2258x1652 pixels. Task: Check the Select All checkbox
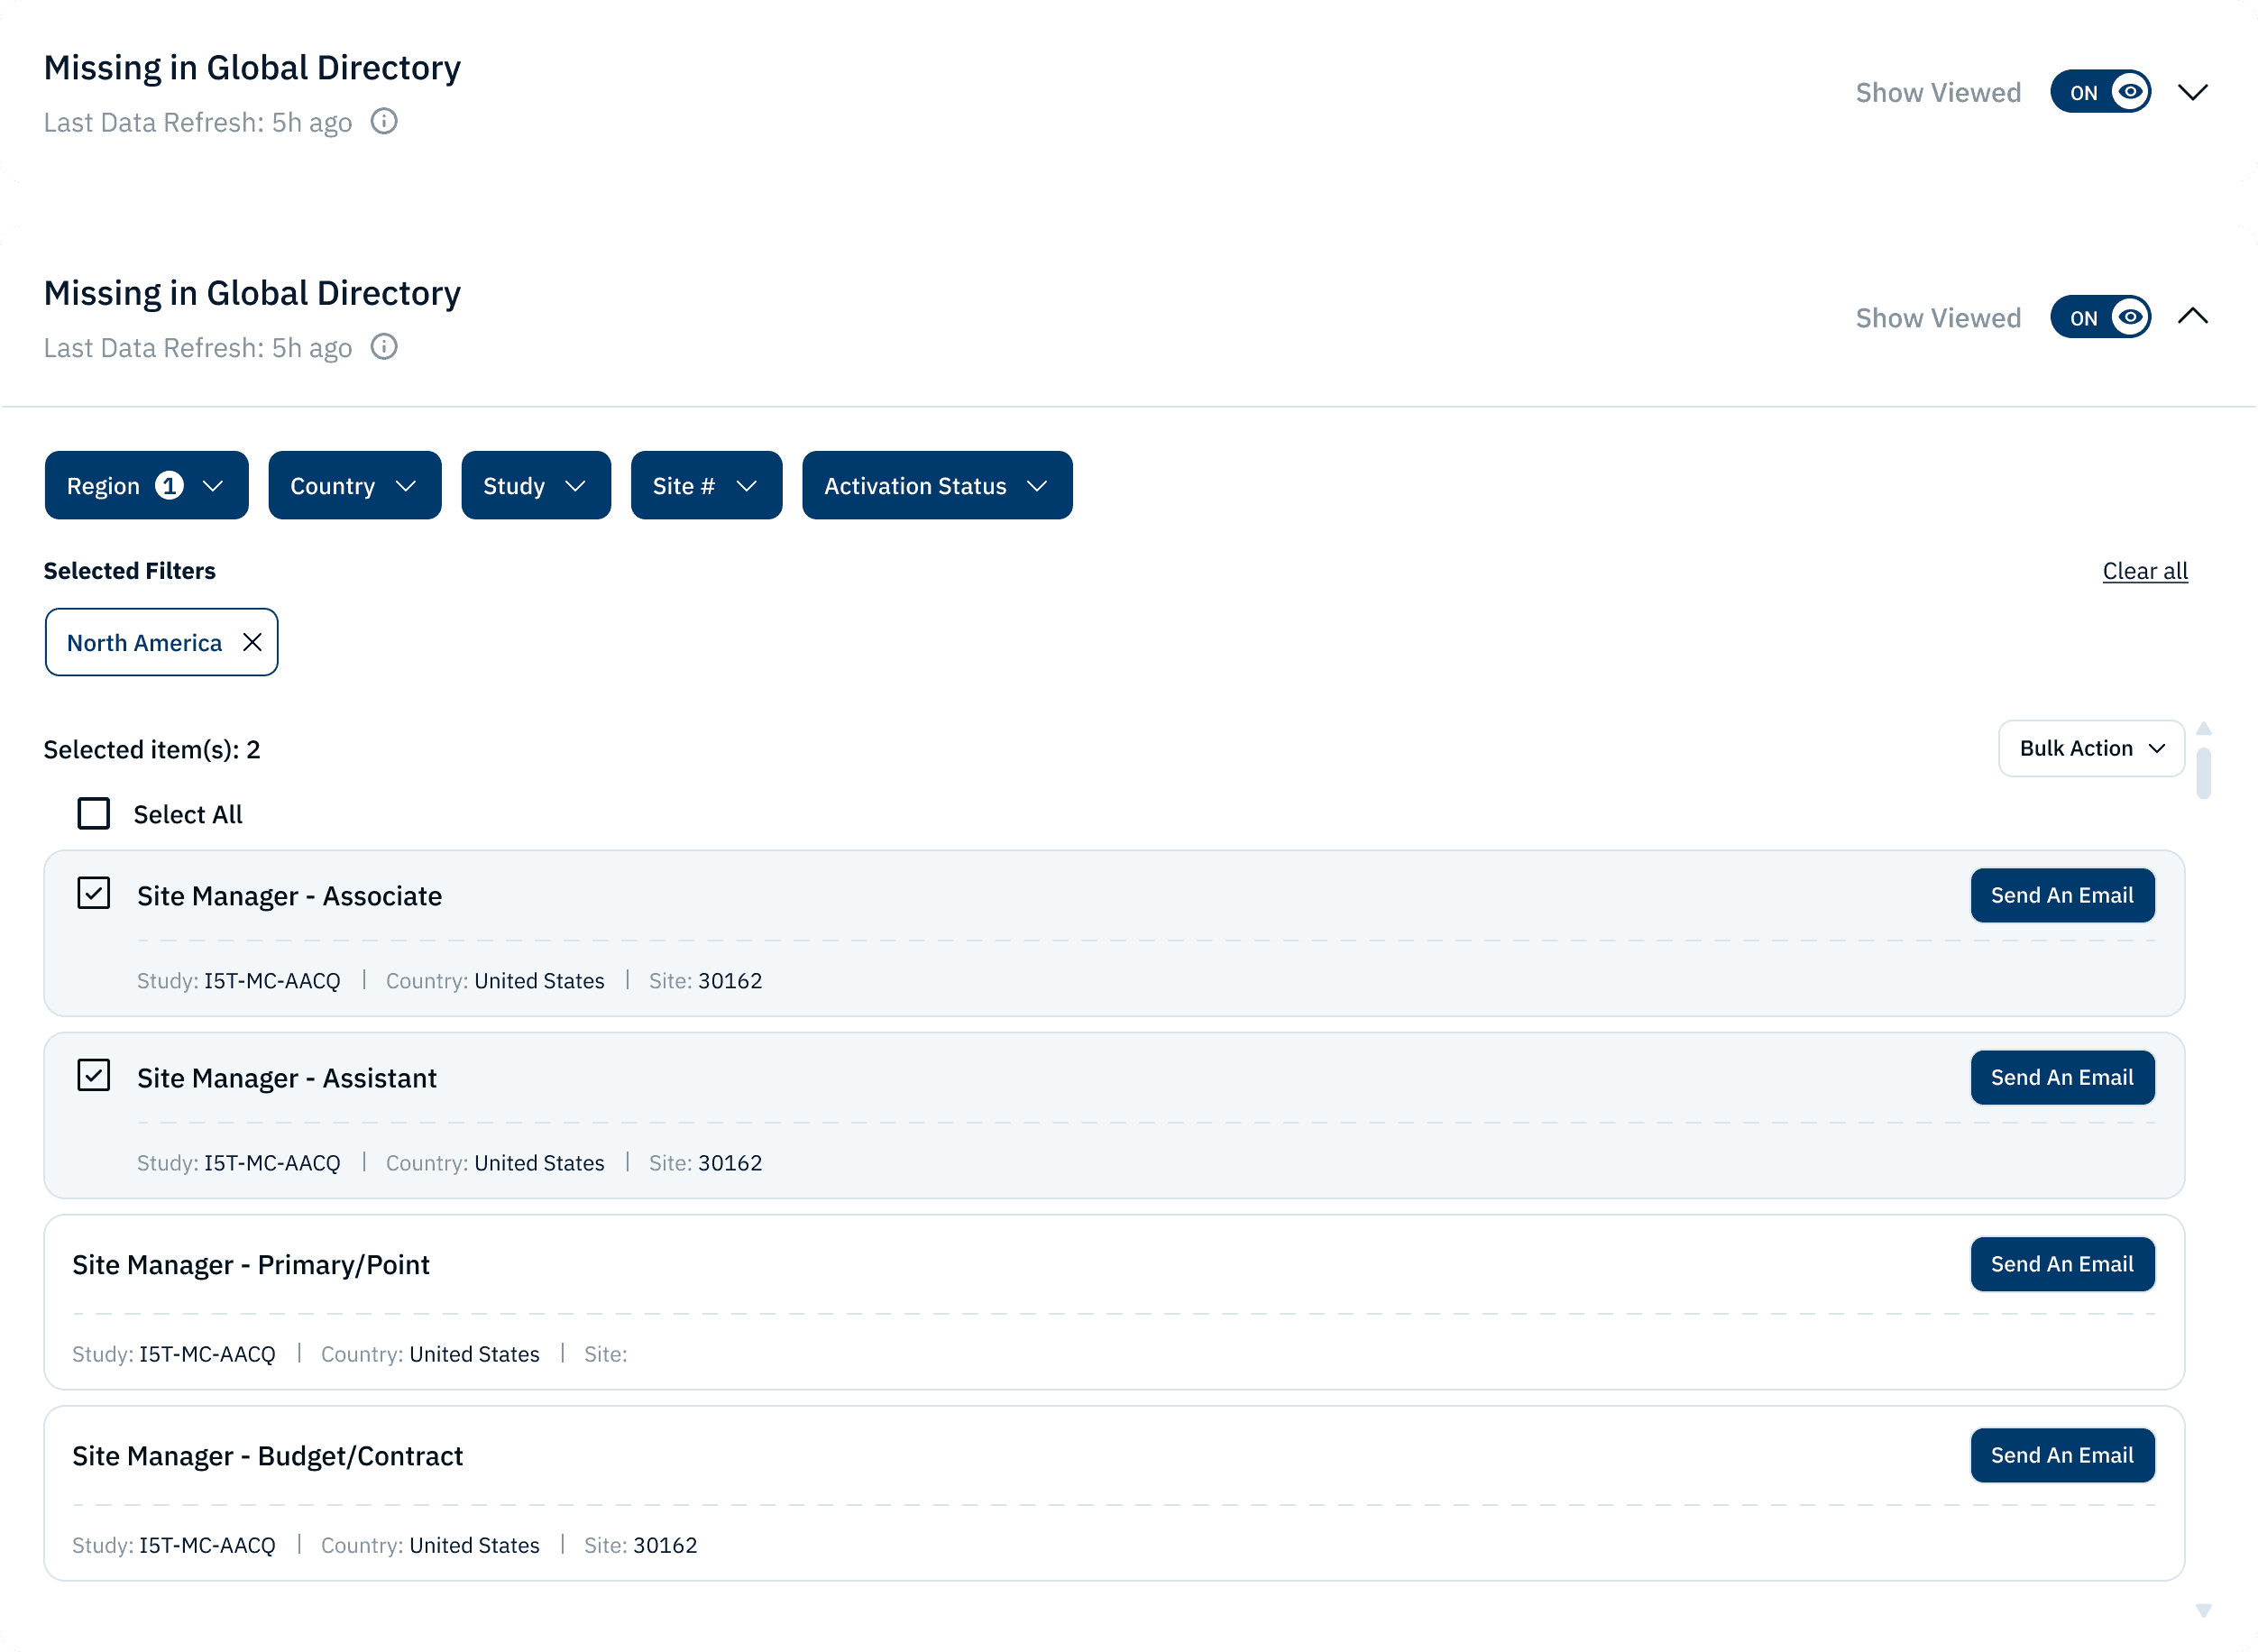[94, 813]
